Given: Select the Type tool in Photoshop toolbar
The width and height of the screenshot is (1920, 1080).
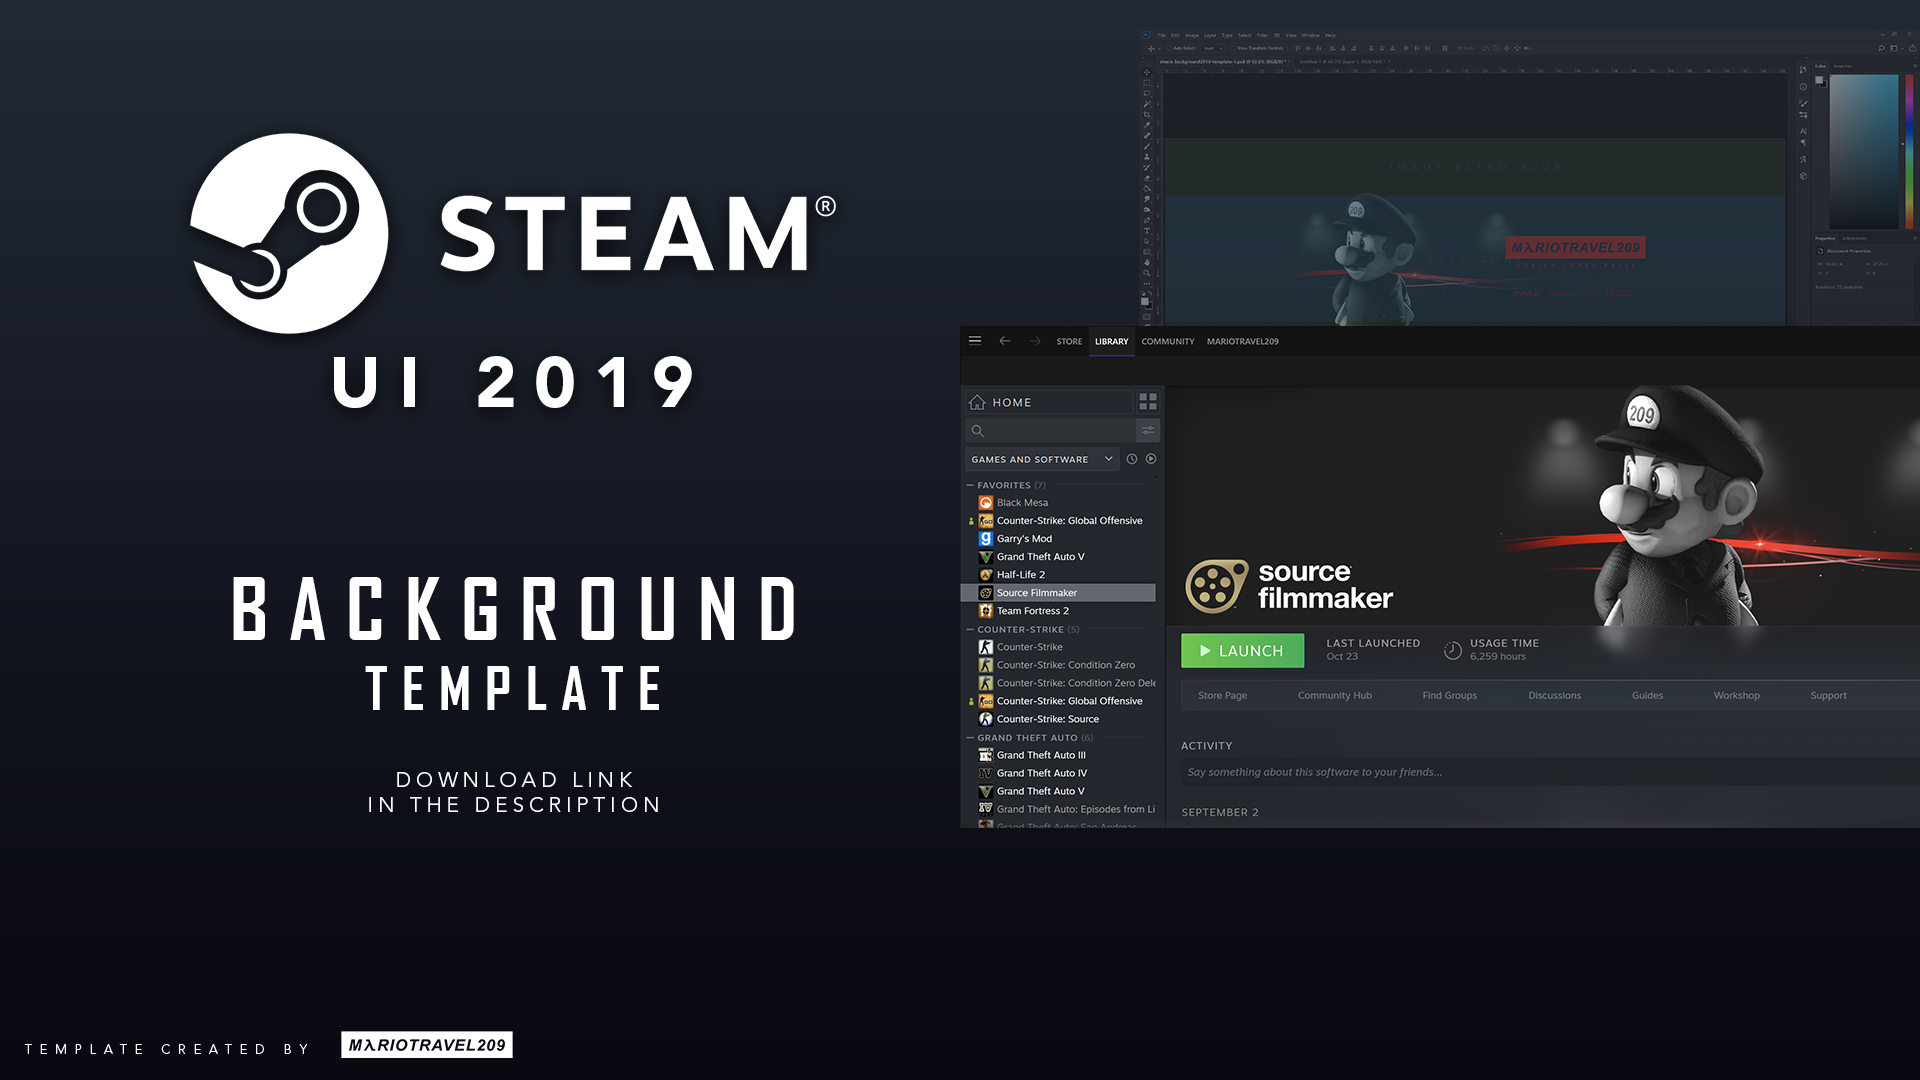Looking at the screenshot, I should (1147, 231).
